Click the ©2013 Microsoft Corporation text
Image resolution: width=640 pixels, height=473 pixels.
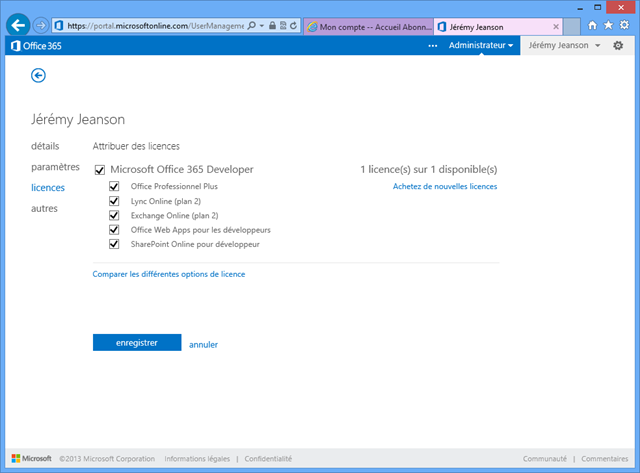point(107,459)
